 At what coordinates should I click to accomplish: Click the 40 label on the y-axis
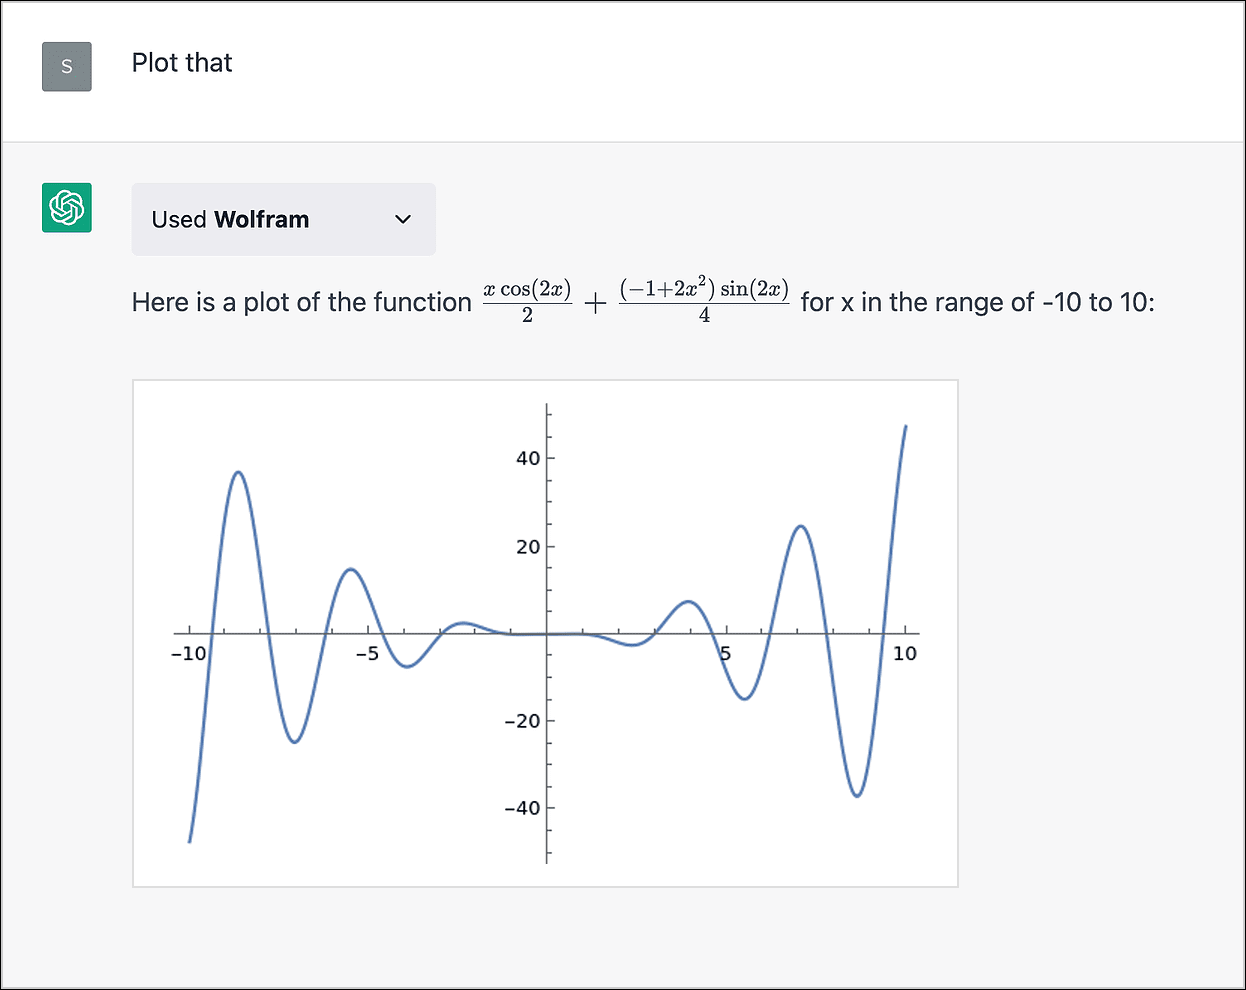pyautogui.click(x=528, y=459)
